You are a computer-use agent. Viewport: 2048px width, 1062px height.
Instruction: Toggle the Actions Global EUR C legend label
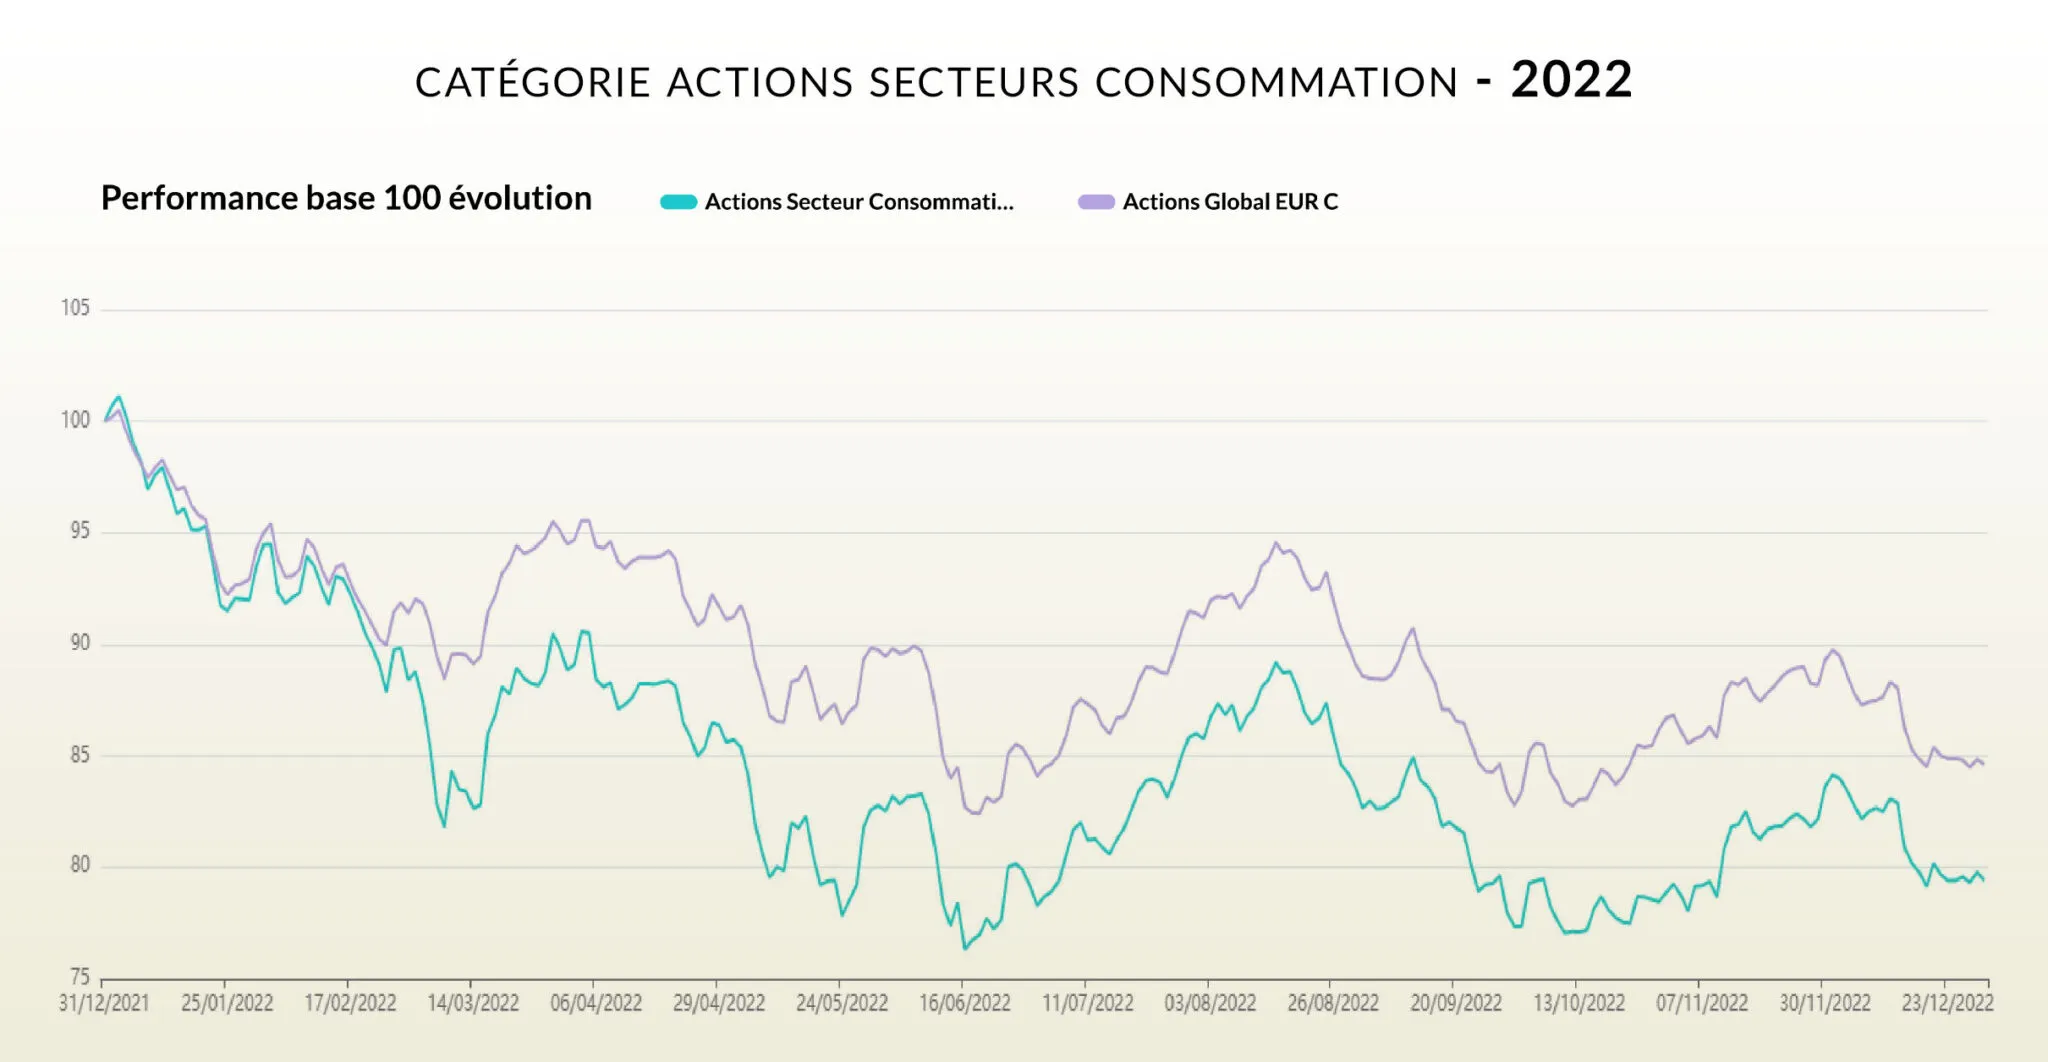1230,202
